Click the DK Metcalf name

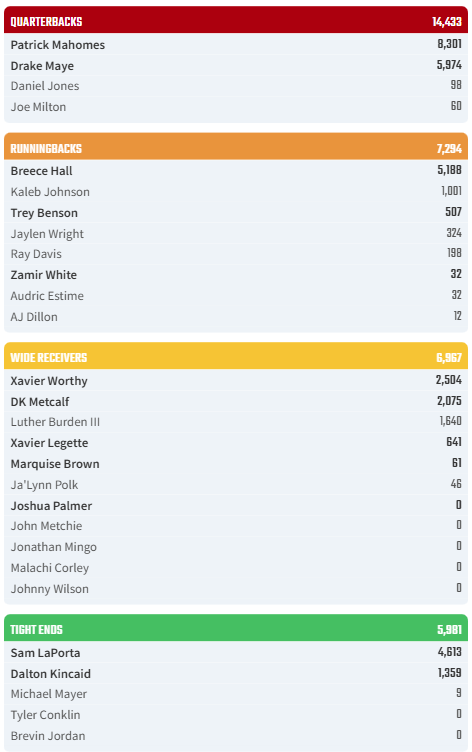(40, 401)
